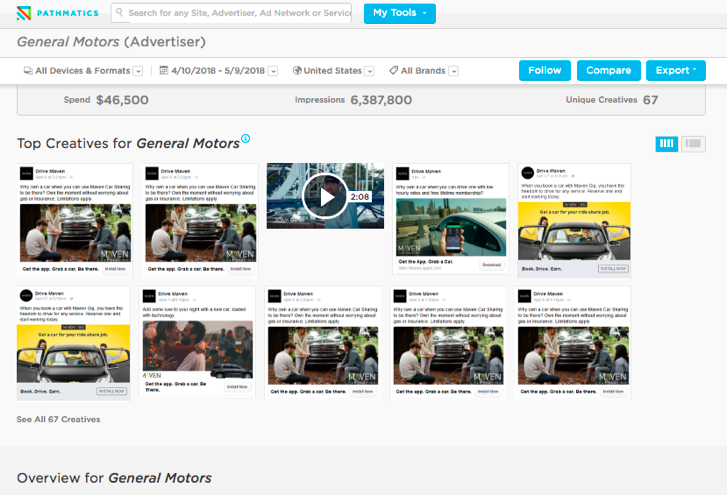The width and height of the screenshot is (727, 495).
Task: Expand the All Devices & Formats filter
Action: point(138,71)
